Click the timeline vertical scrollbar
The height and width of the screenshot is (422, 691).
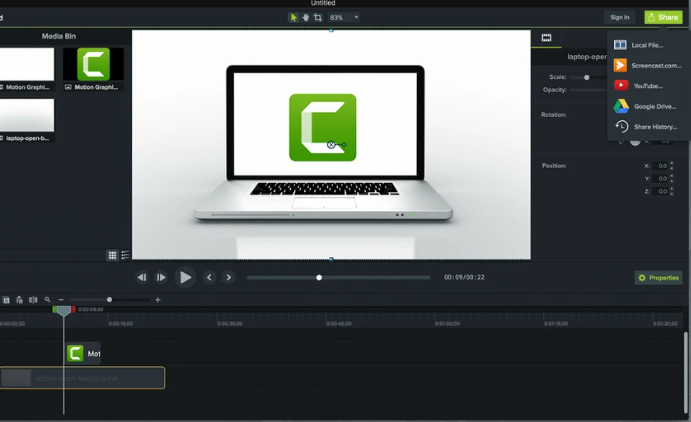click(x=686, y=372)
